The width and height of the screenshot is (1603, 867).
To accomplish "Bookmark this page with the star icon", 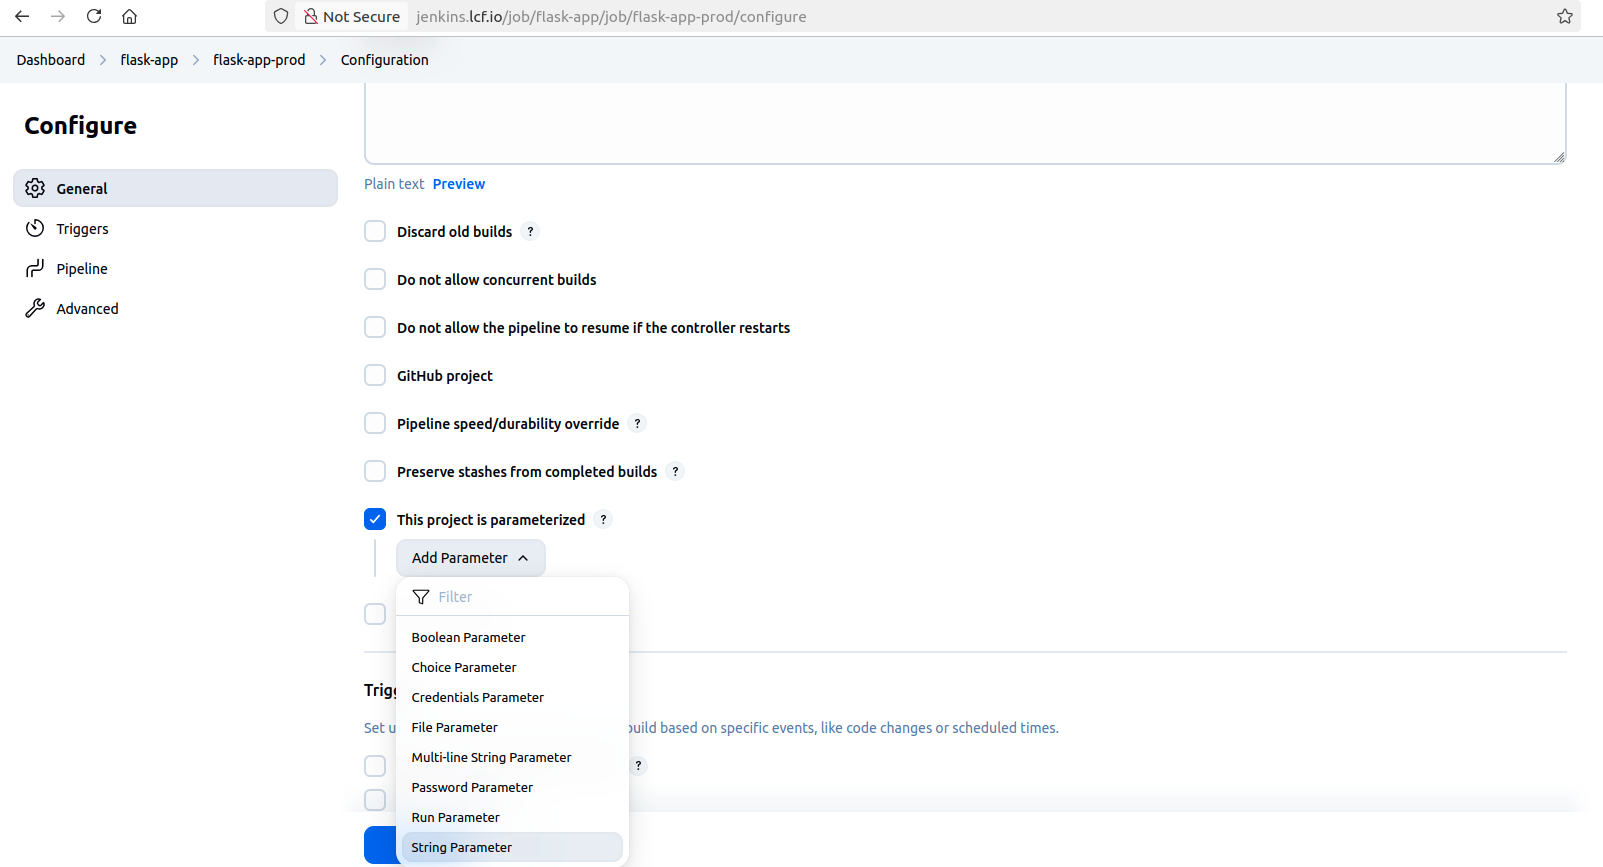I will [x=1565, y=16].
